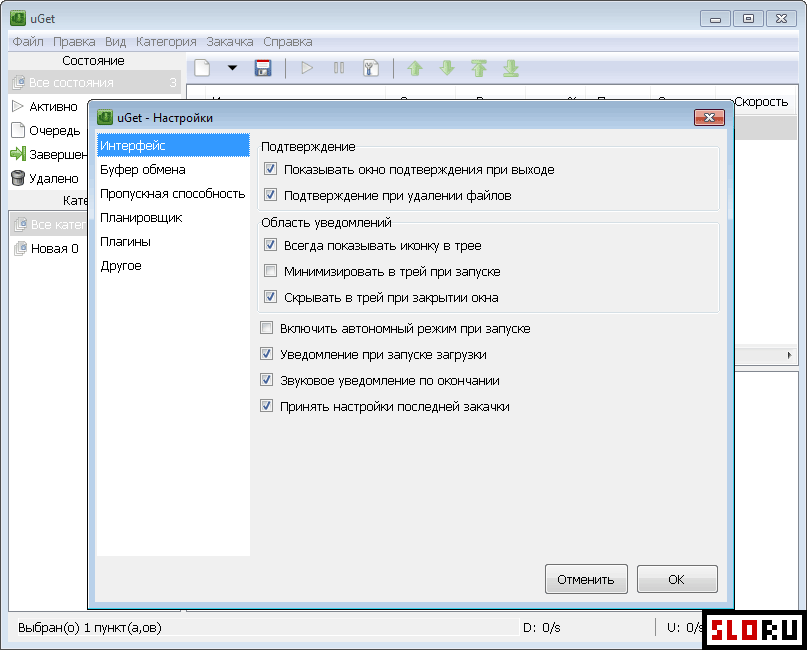807x650 pixels.
Task: Select 'Активно' status row
Action: coord(49,107)
